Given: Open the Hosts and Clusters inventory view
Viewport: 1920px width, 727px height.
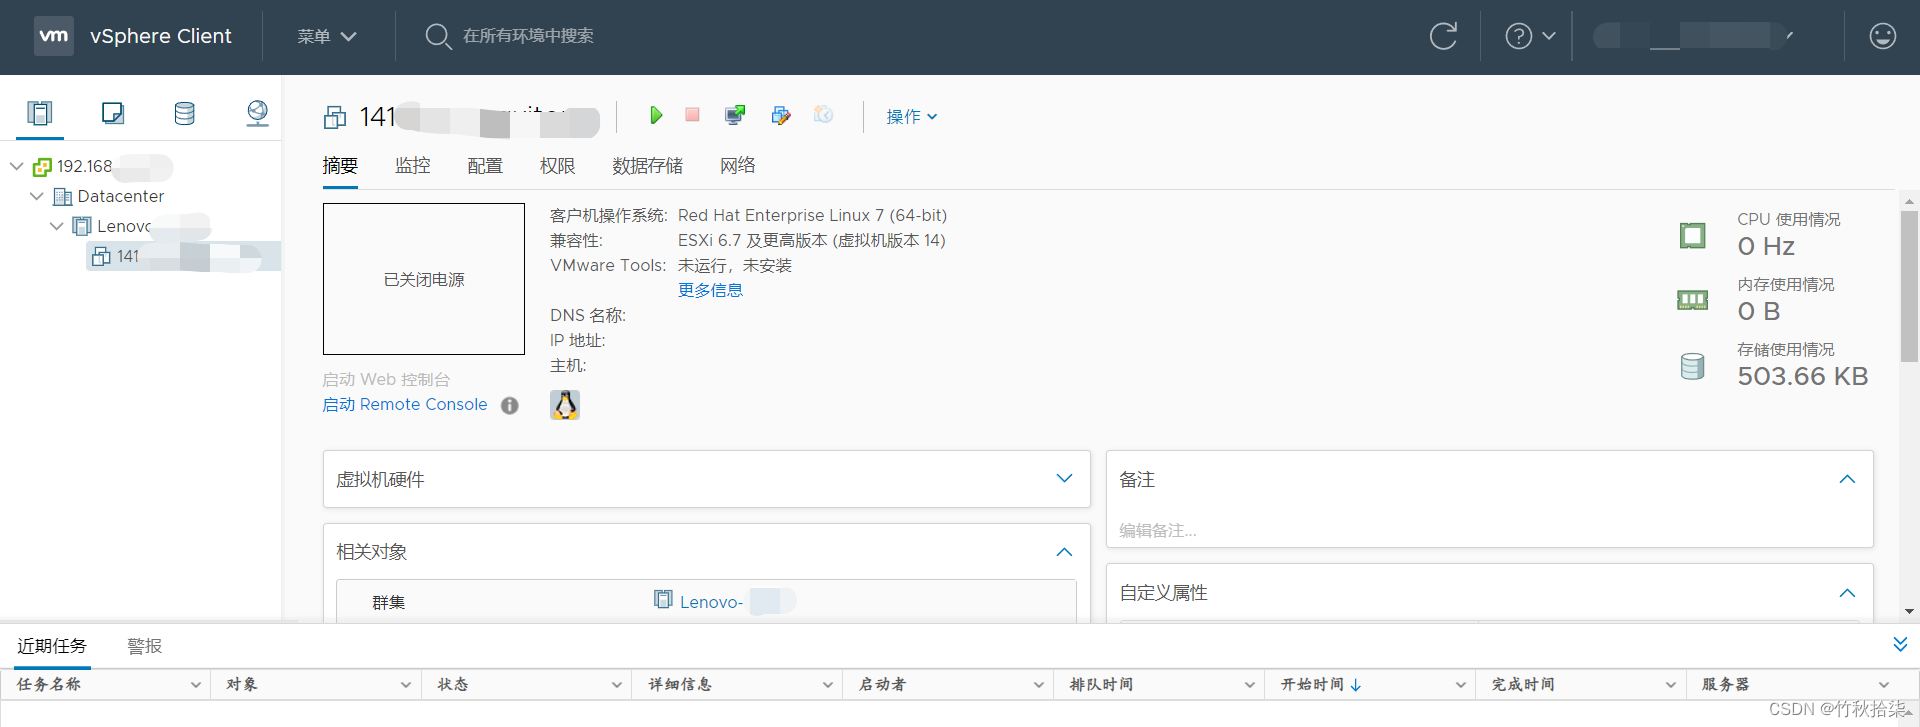Looking at the screenshot, I should [x=40, y=113].
